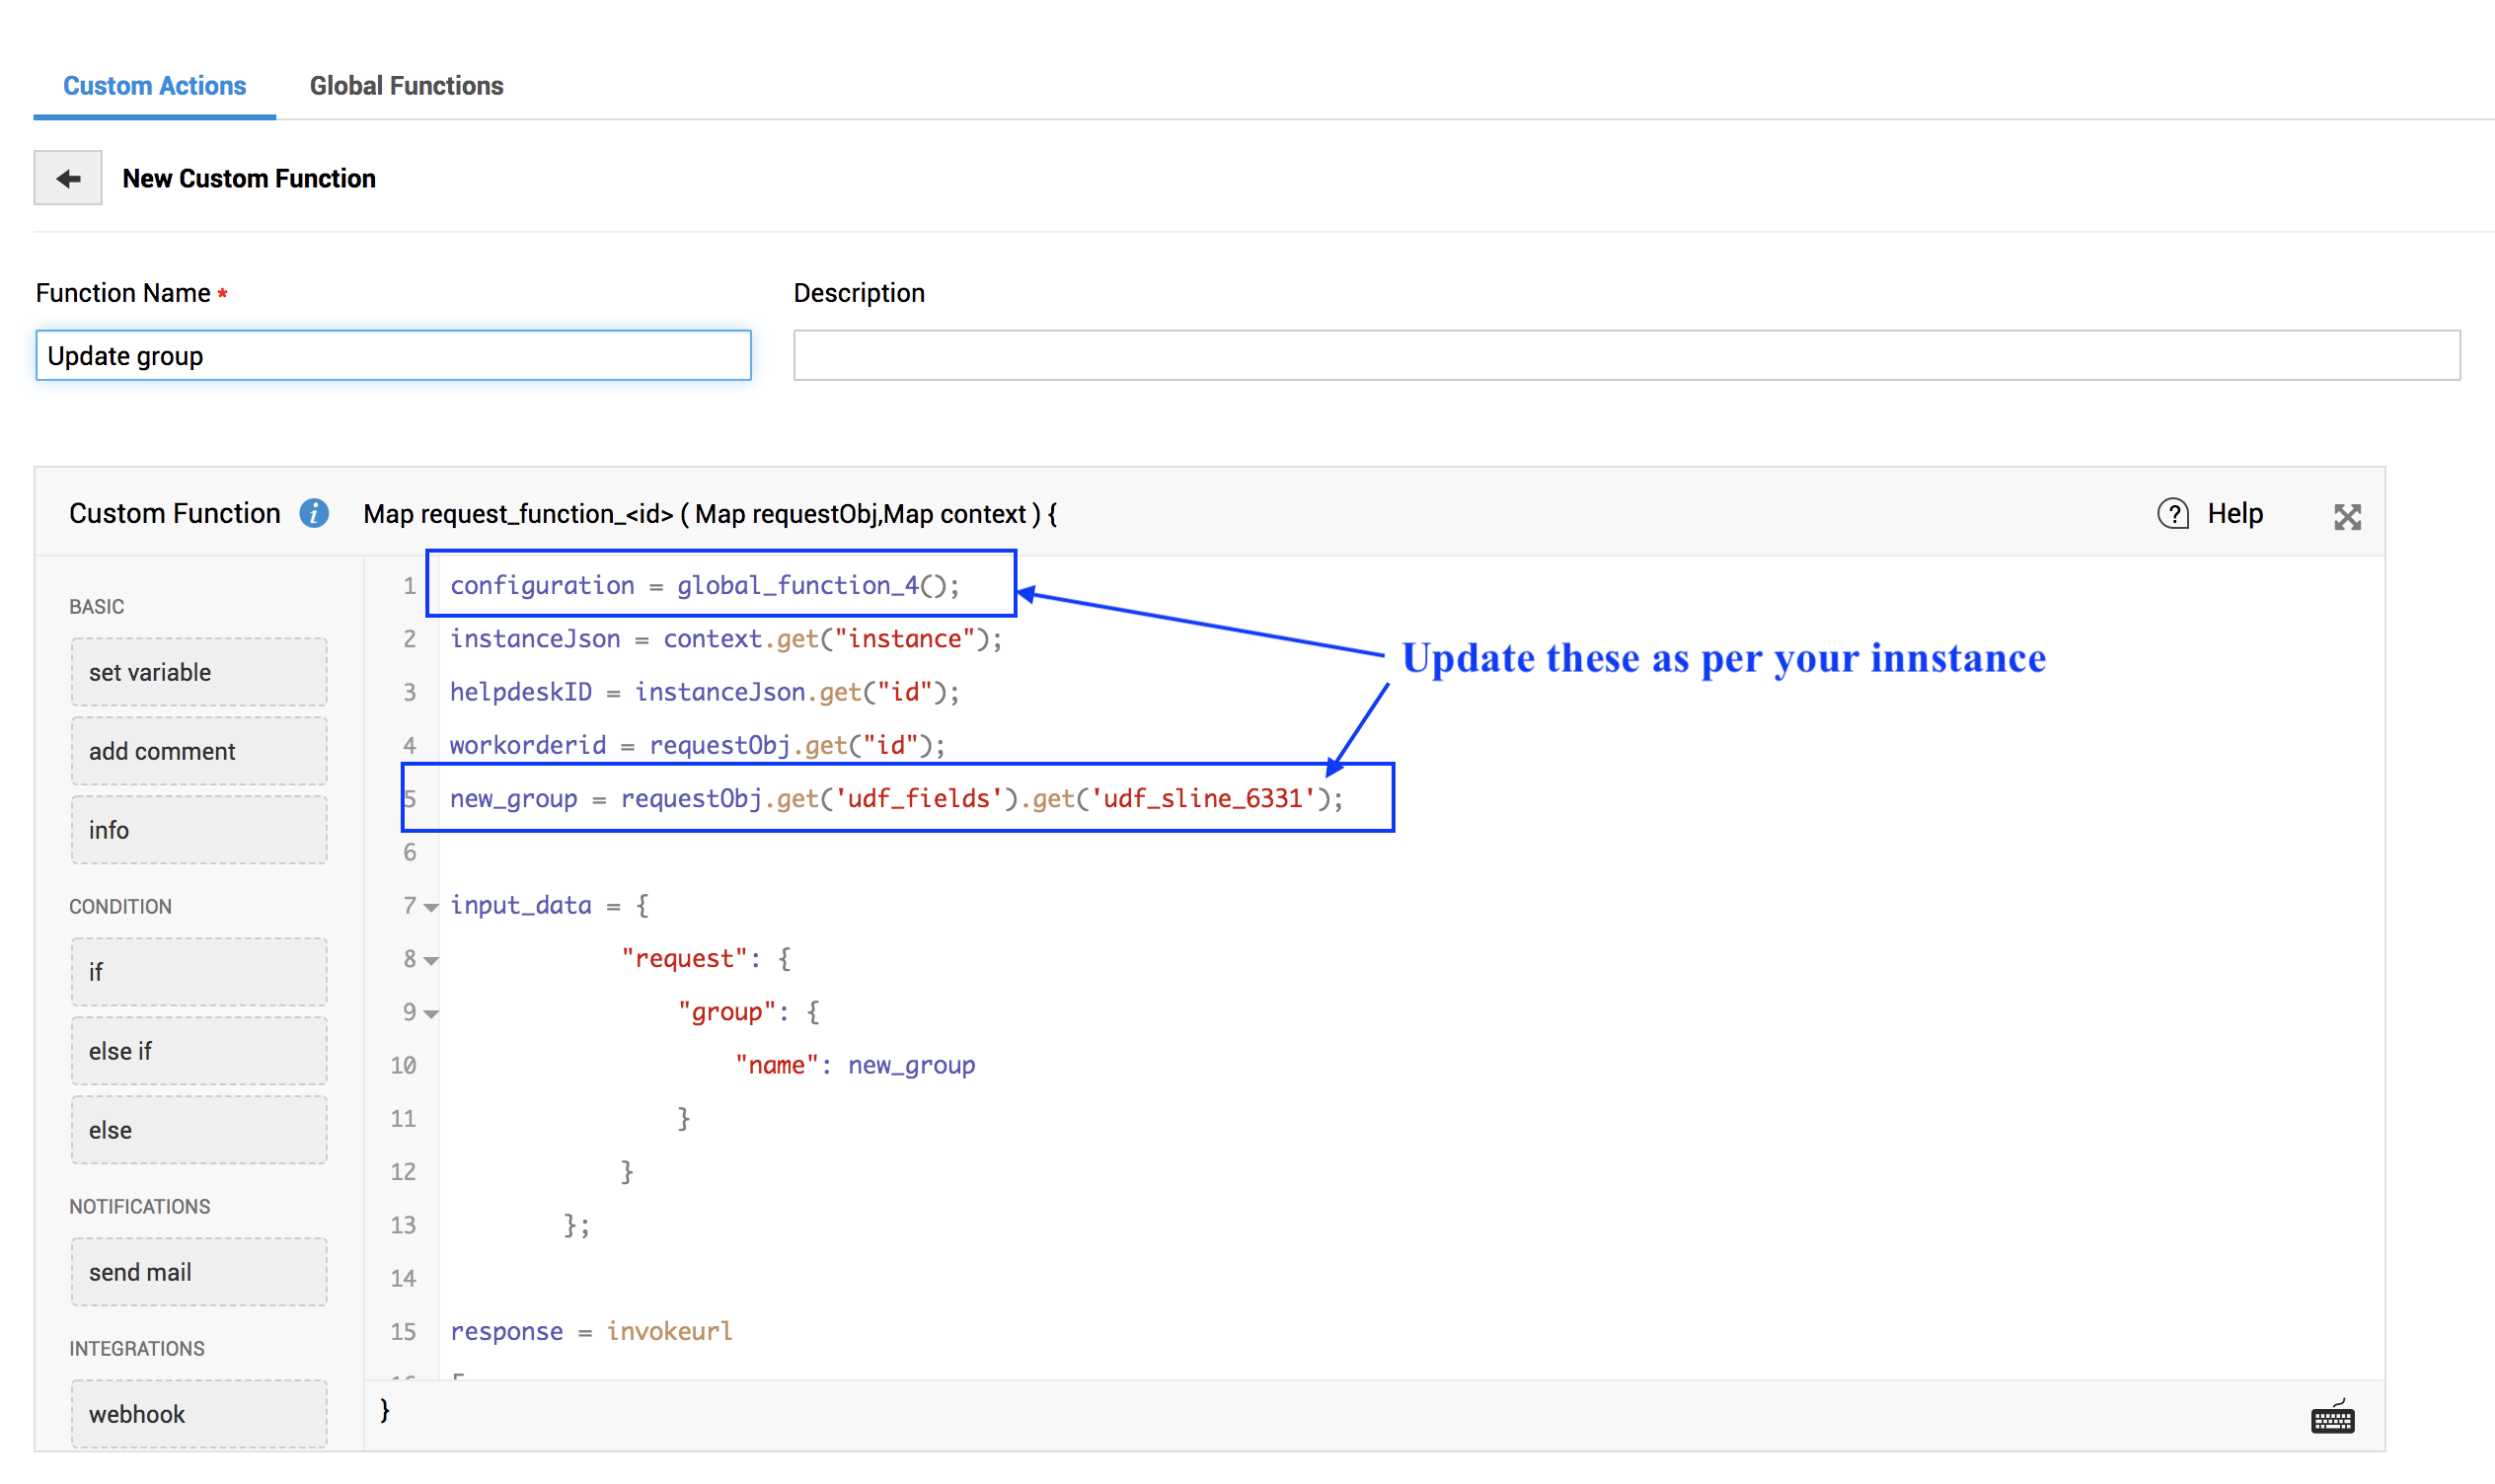Viewport: 2495px width, 1484px height.
Task: Click the Help link text
Action: click(2233, 513)
